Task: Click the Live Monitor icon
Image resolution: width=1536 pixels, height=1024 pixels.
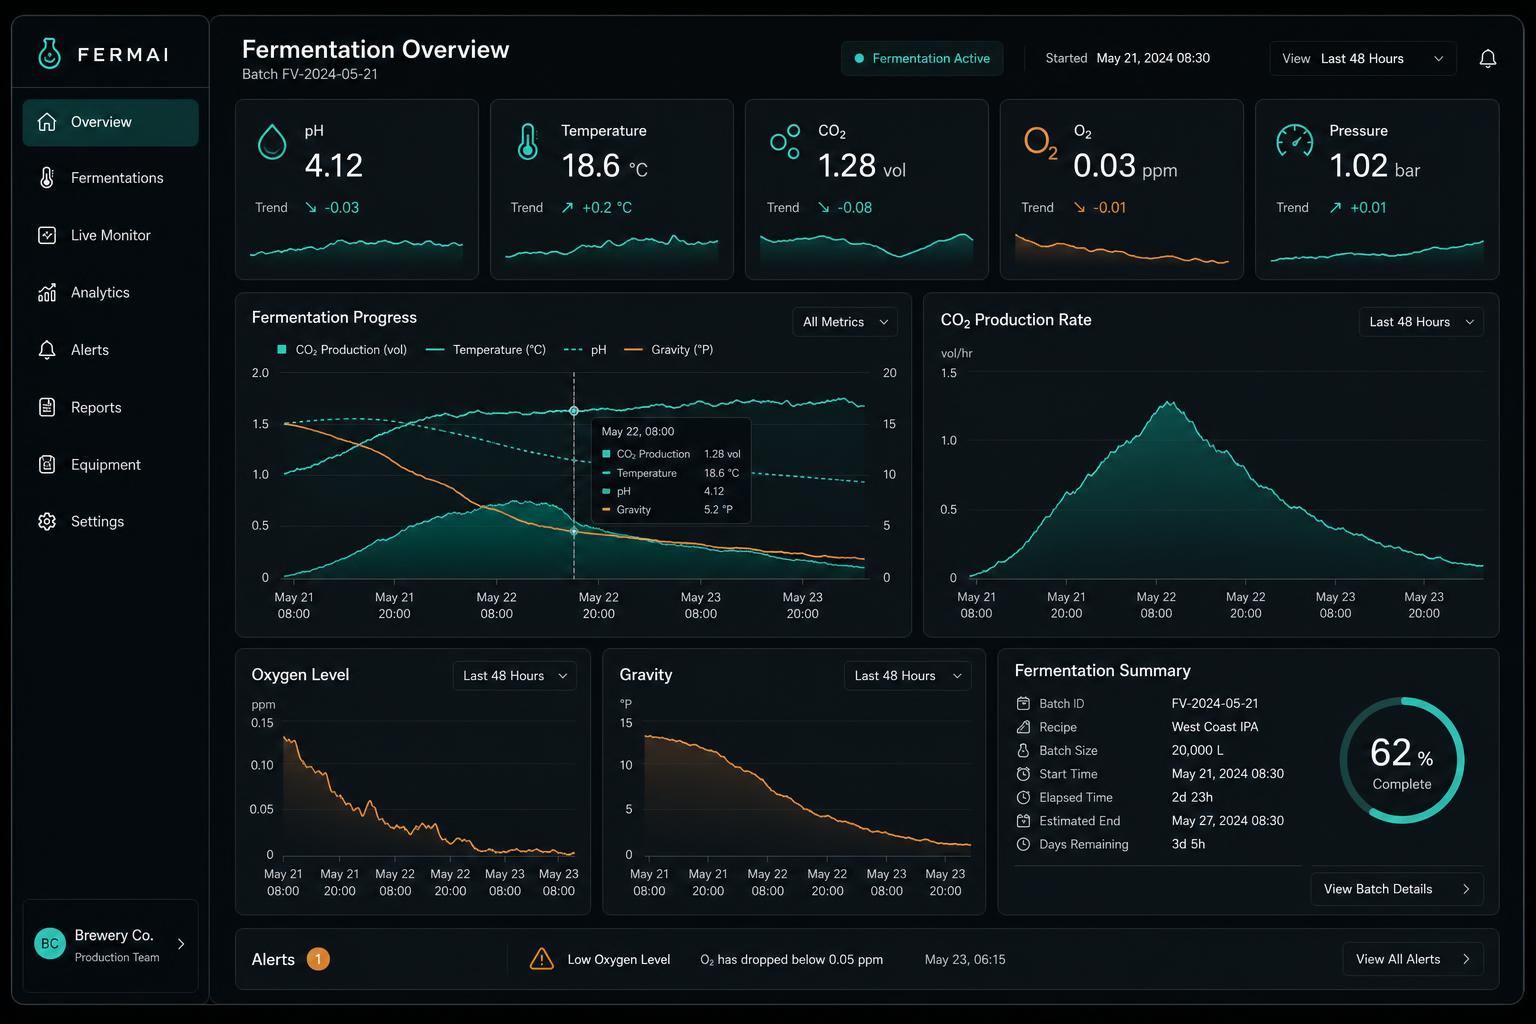Action: [x=47, y=235]
